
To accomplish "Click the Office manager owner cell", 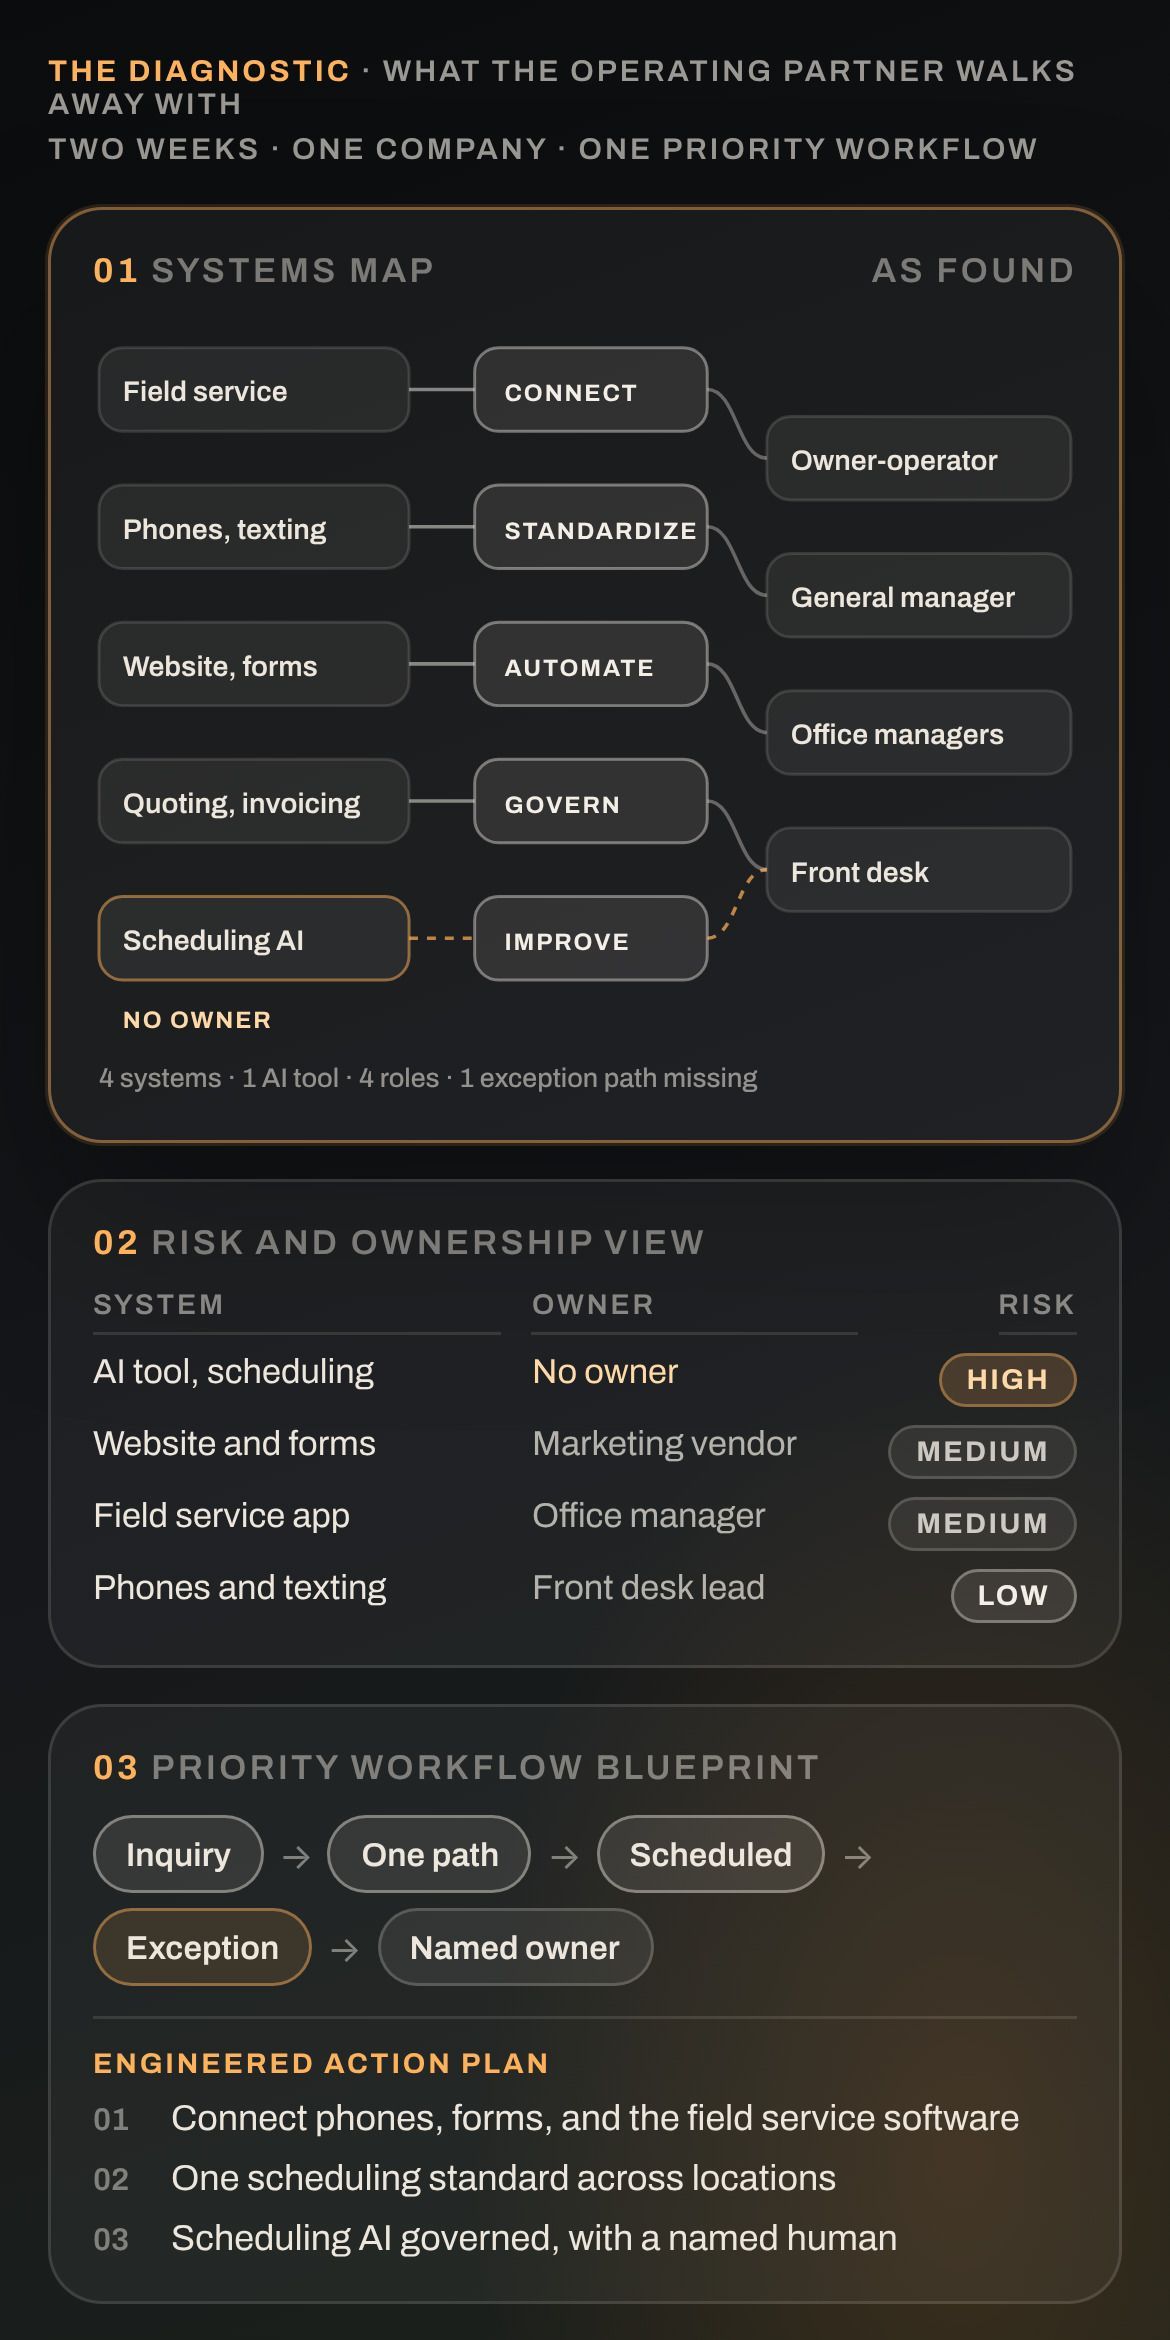I will [x=649, y=1515].
